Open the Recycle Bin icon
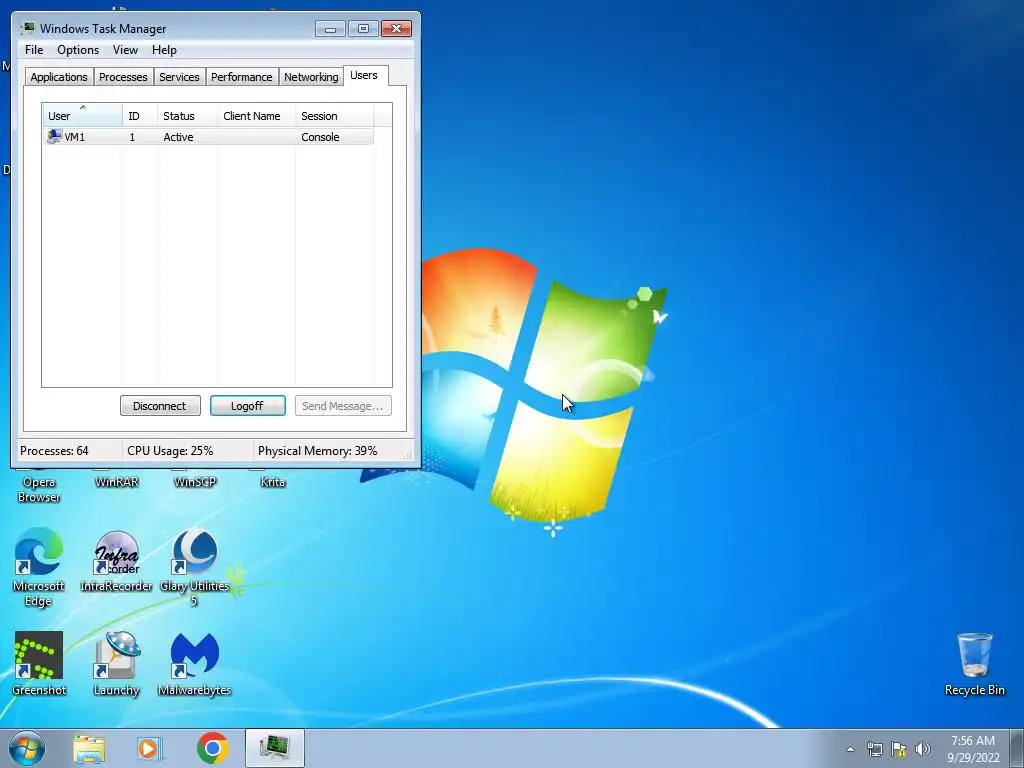This screenshot has width=1024, height=768. [974, 664]
